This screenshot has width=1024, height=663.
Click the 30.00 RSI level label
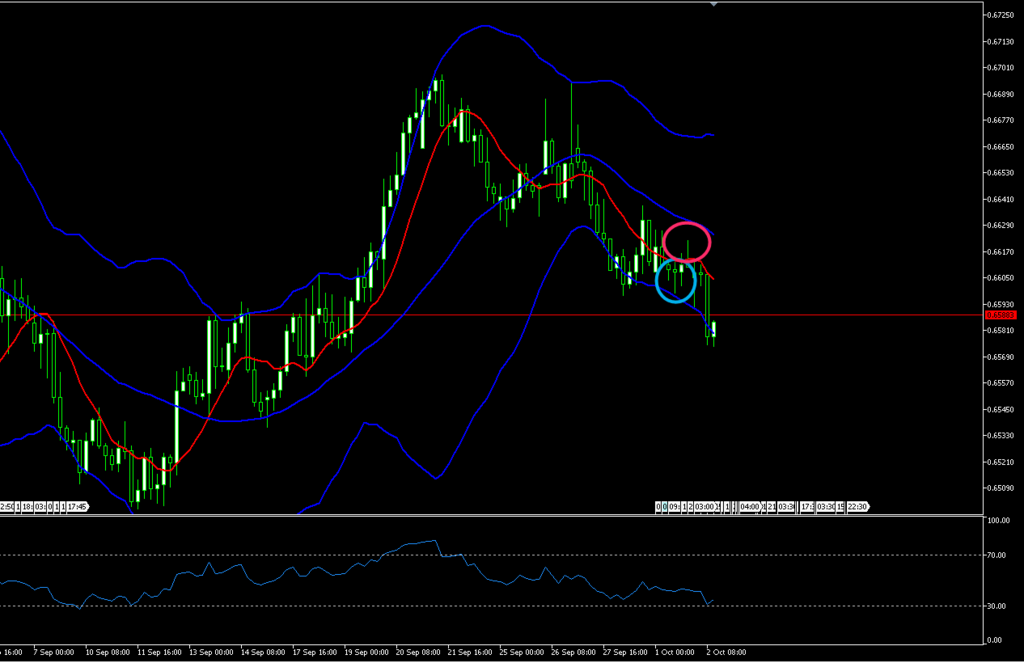click(x=997, y=606)
